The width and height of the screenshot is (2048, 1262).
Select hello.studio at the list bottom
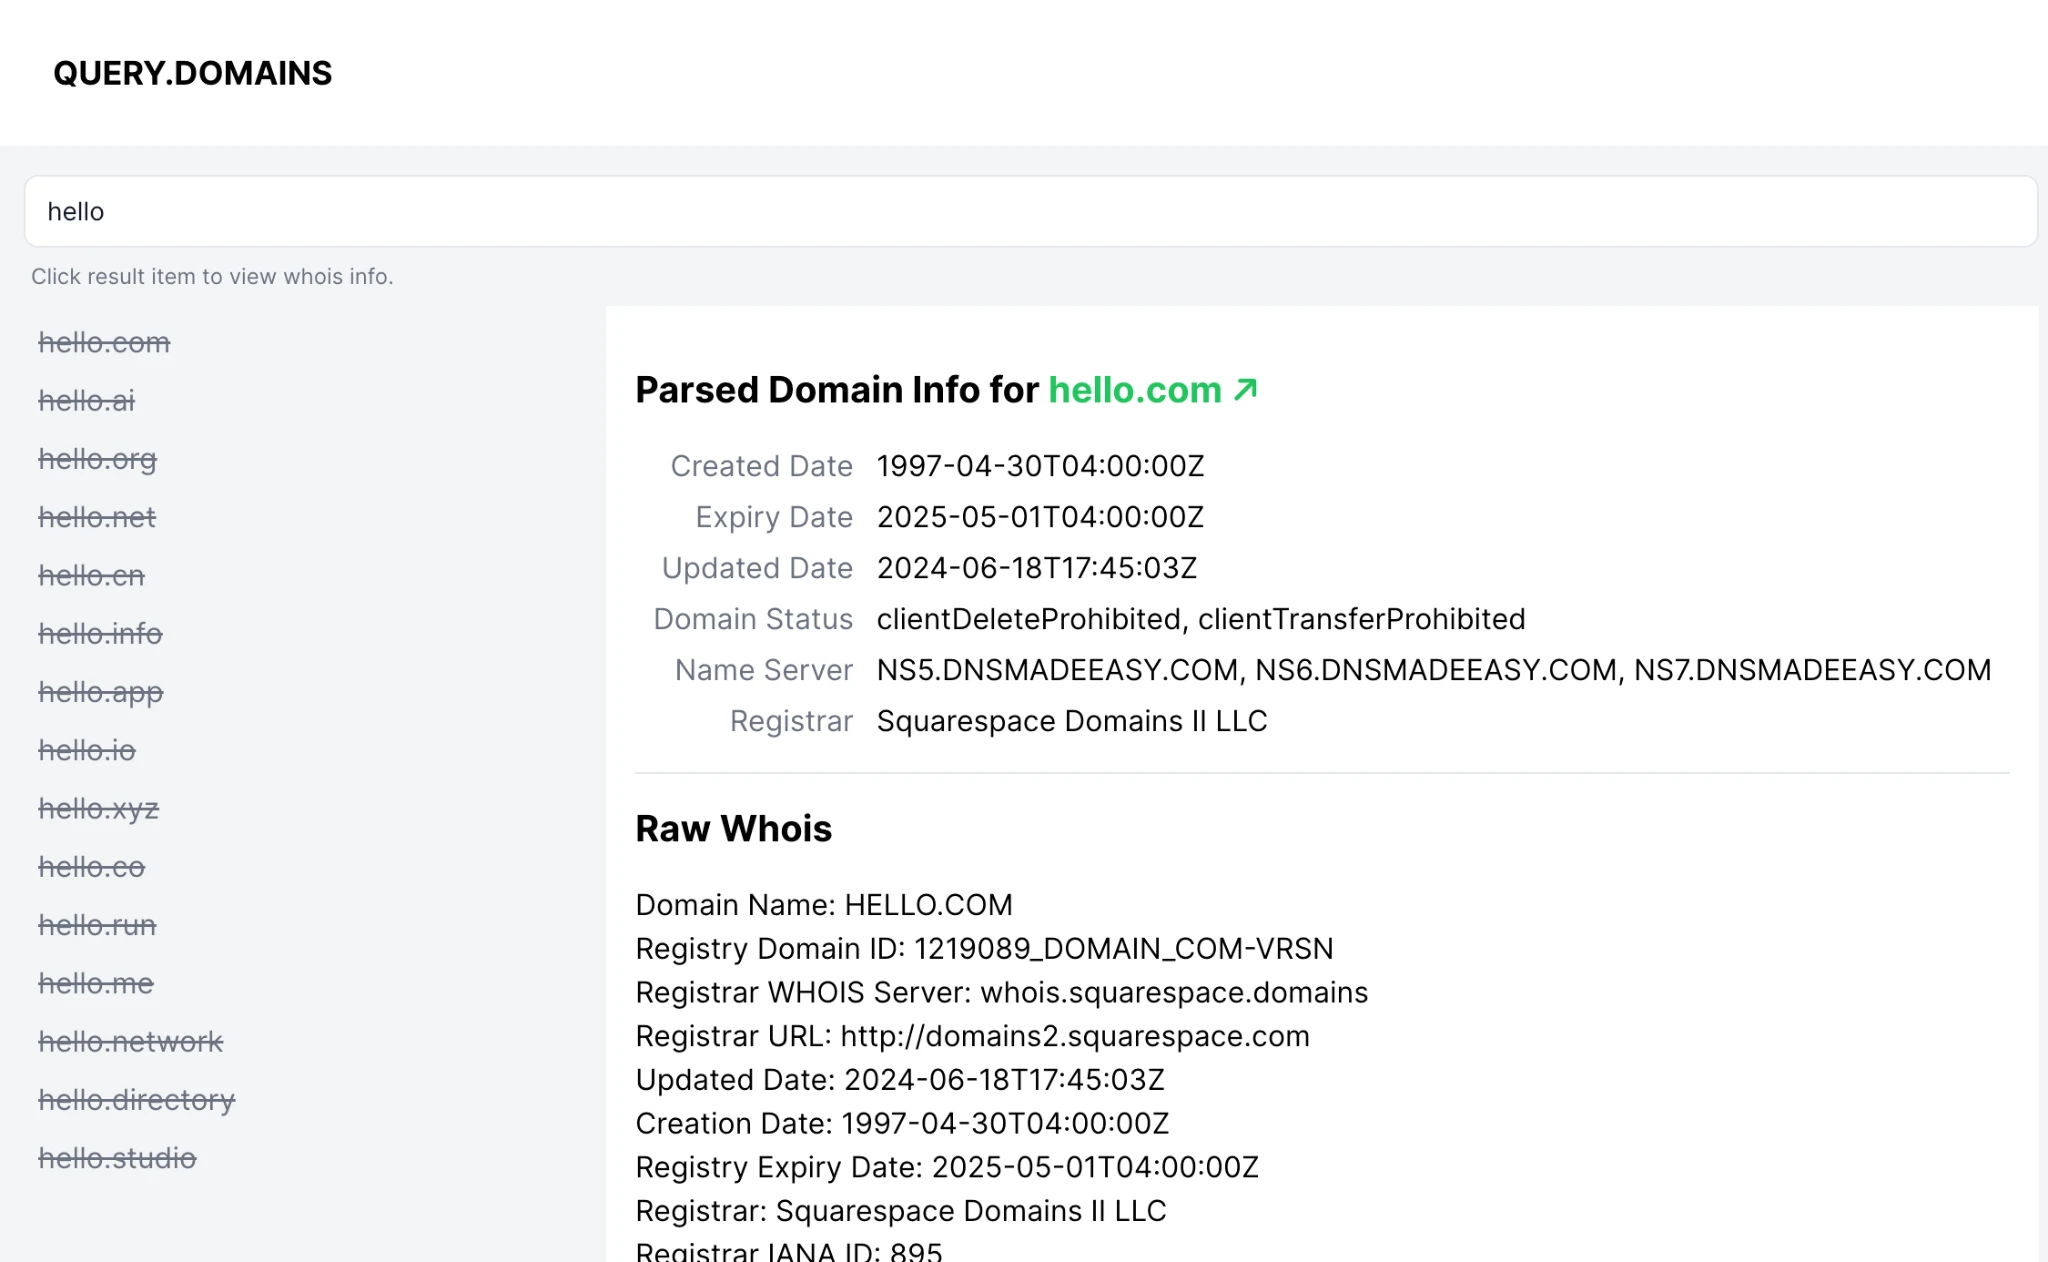117,1158
